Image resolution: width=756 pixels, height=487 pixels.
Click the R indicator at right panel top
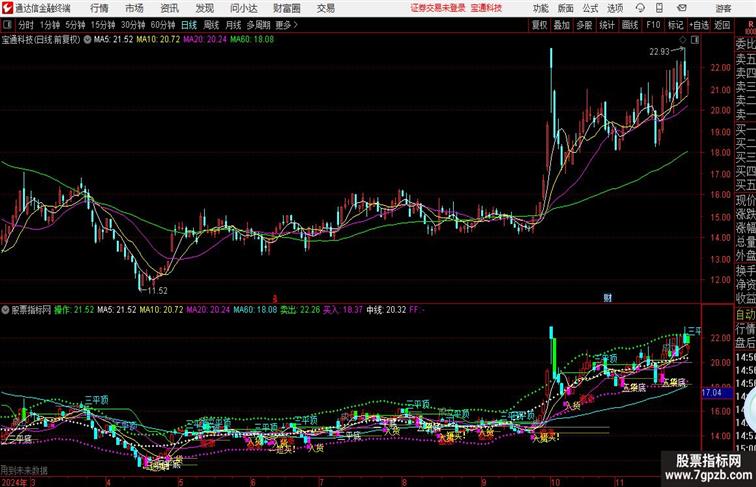click(750, 25)
